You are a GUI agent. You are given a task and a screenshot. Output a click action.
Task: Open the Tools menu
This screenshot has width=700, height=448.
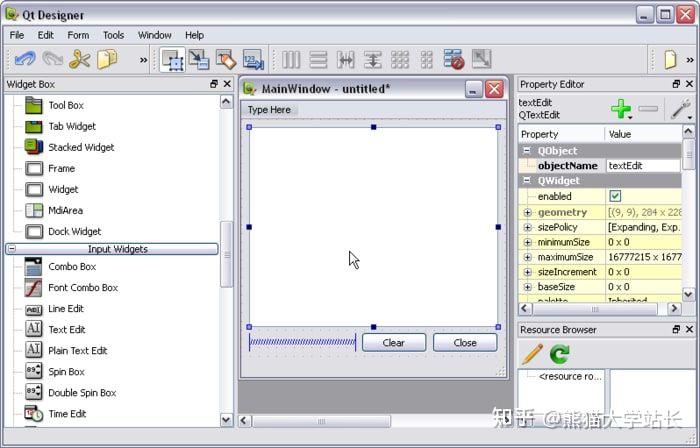tap(113, 35)
